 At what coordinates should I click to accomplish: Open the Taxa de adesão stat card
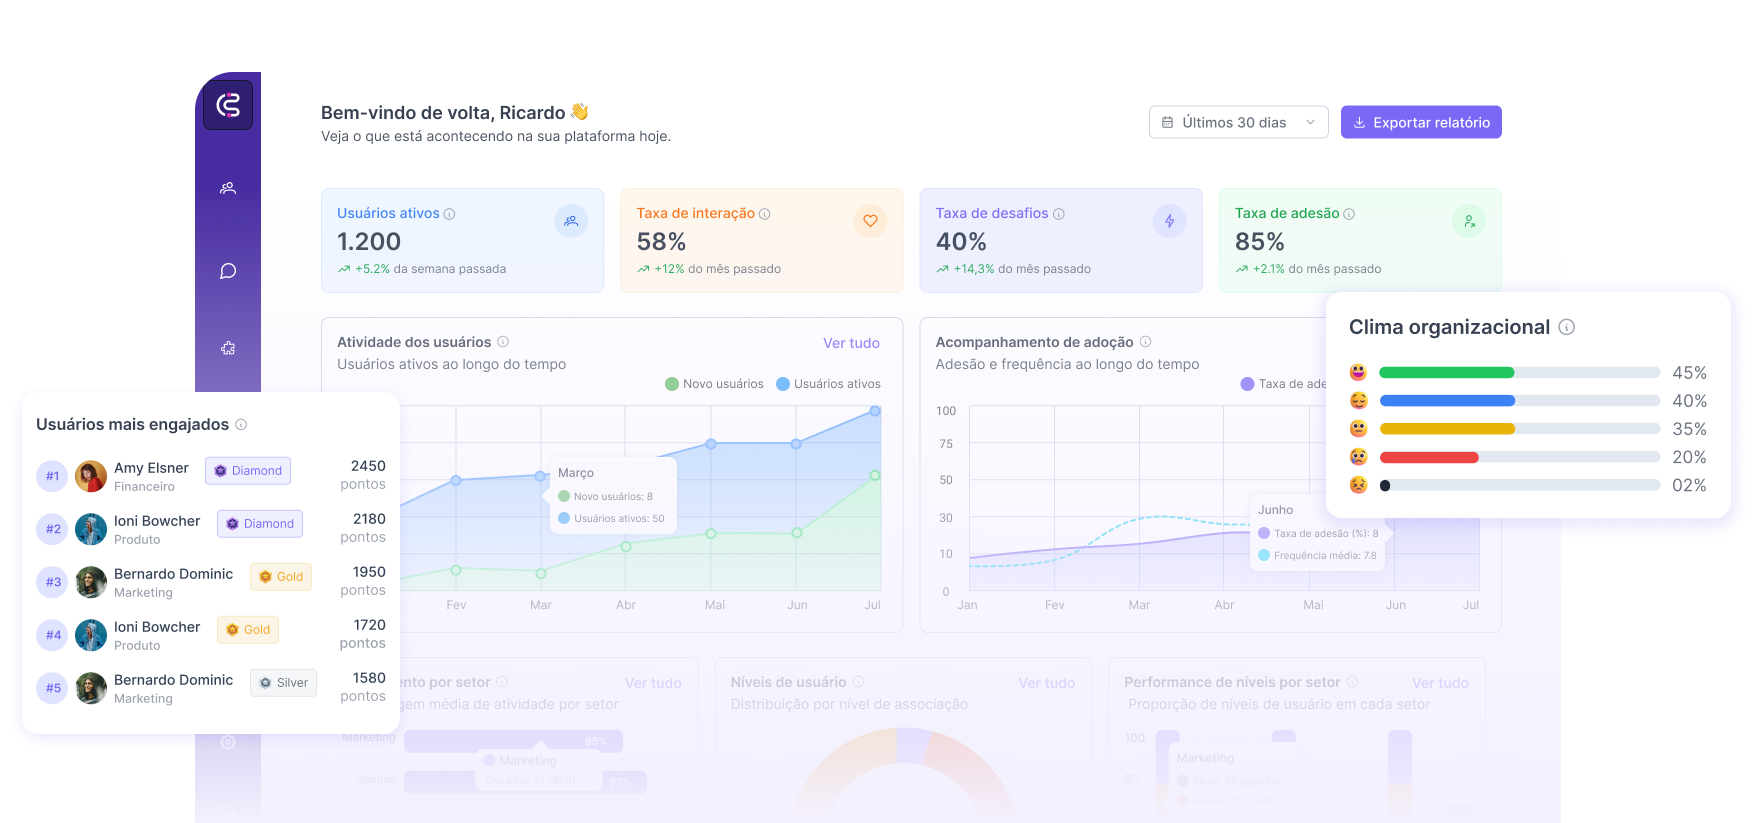pos(1359,241)
